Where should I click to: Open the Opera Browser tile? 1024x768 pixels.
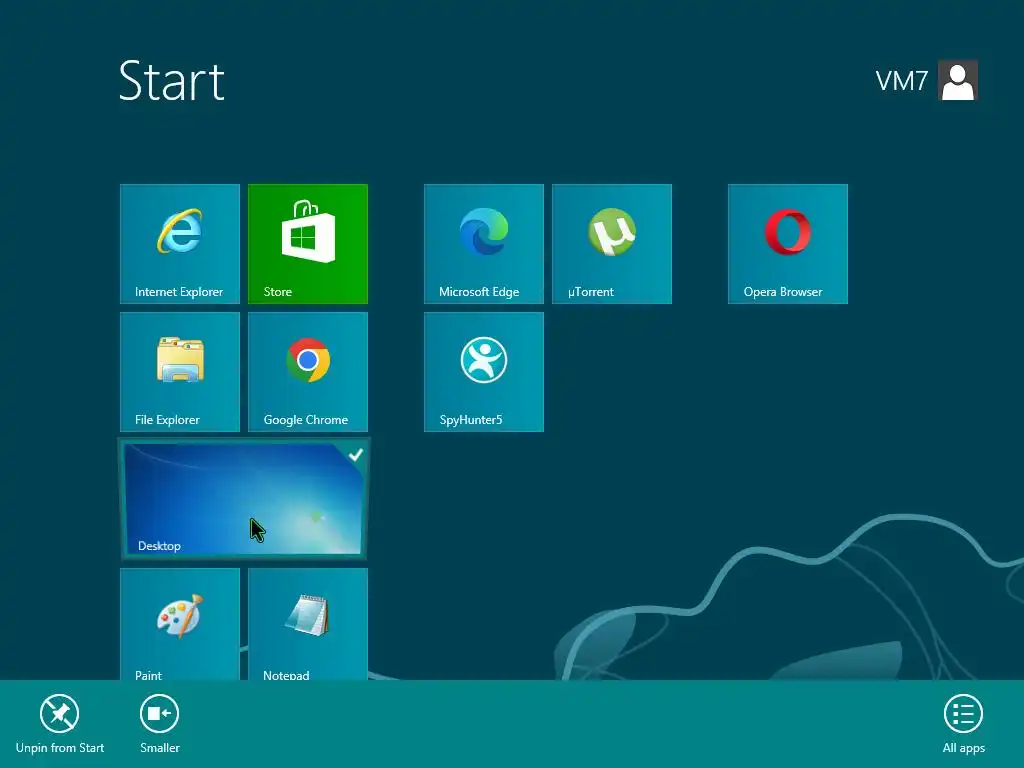click(788, 244)
